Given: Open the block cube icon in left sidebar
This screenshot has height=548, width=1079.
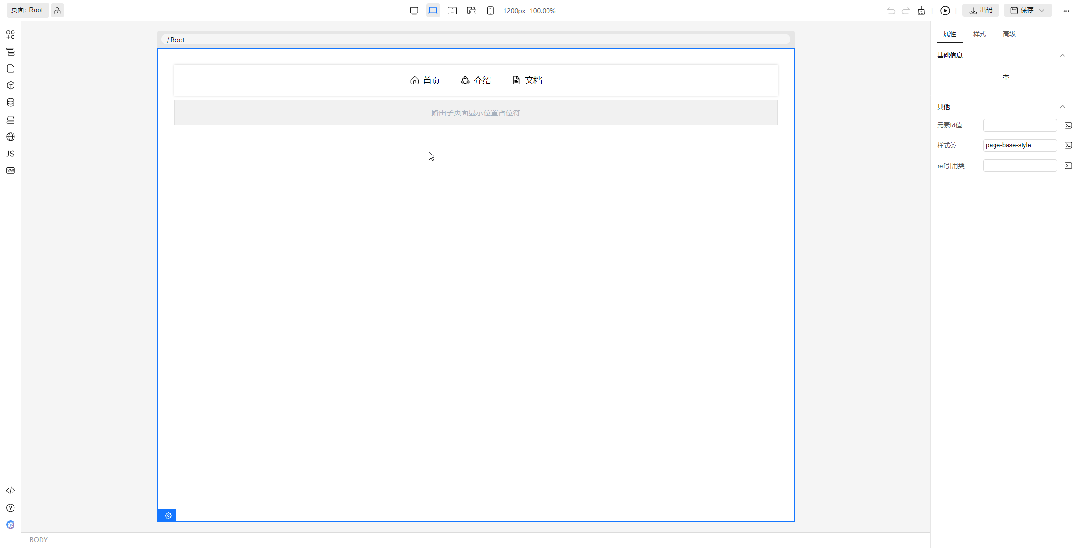Looking at the screenshot, I should (x=10, y=85).
